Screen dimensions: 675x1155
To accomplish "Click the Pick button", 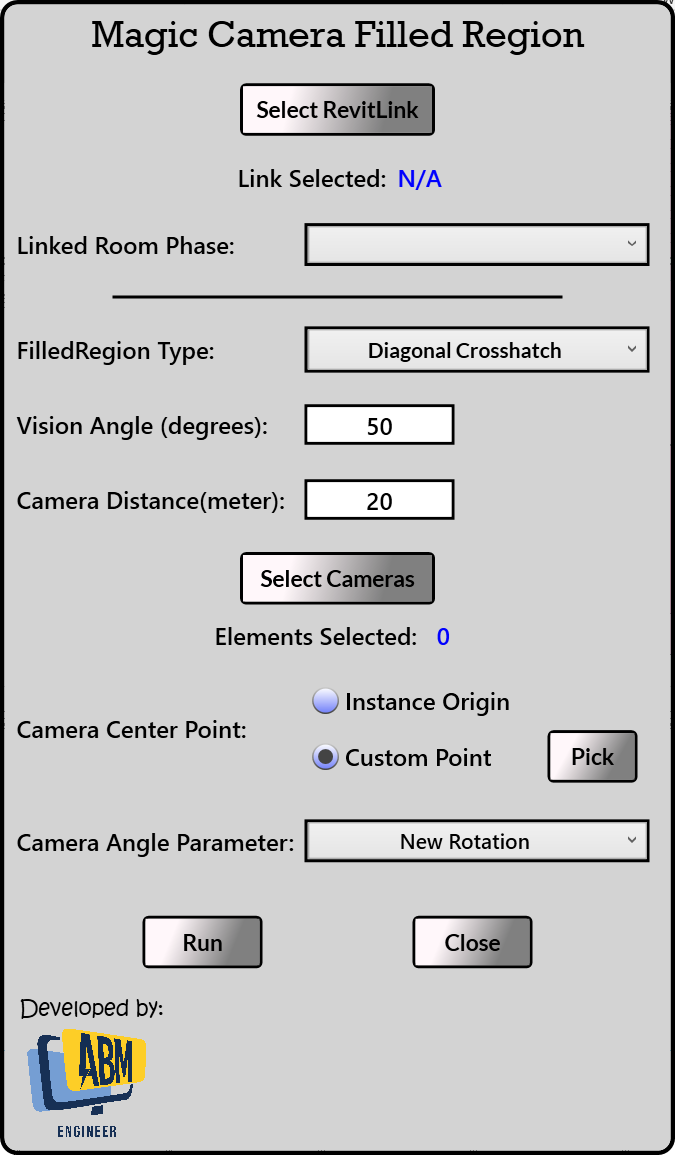I will tap(592, 757).
